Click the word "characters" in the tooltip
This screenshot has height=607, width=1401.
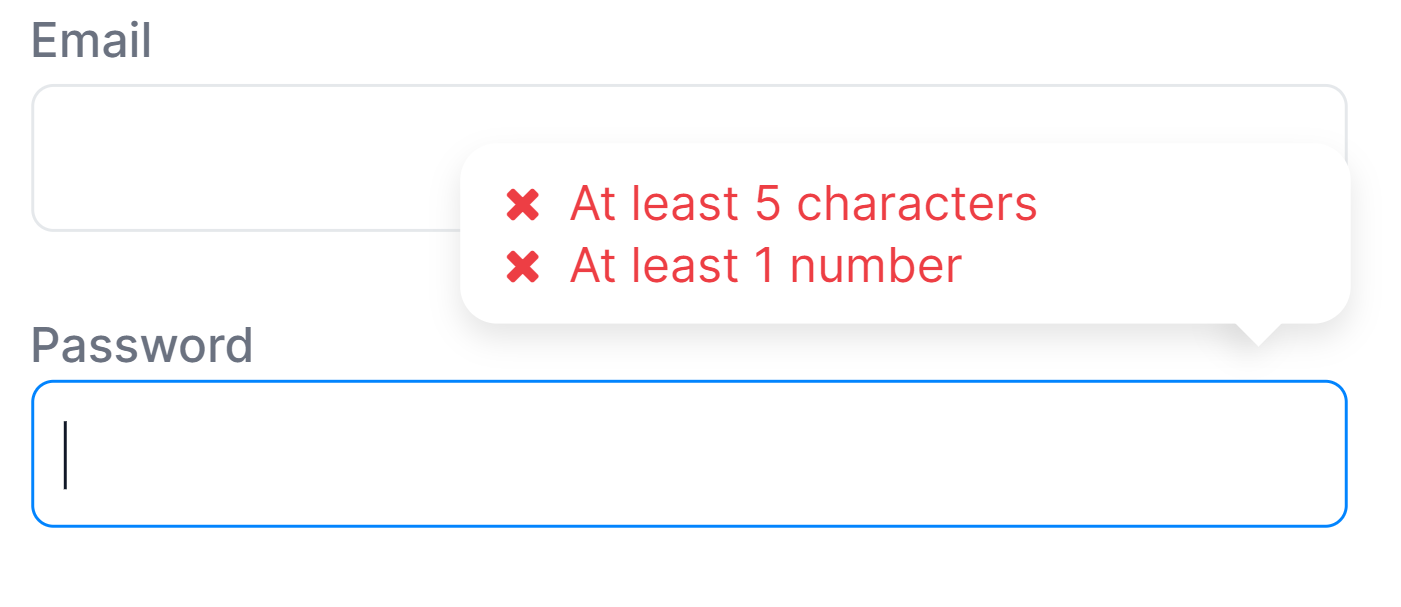coord(917,204)
